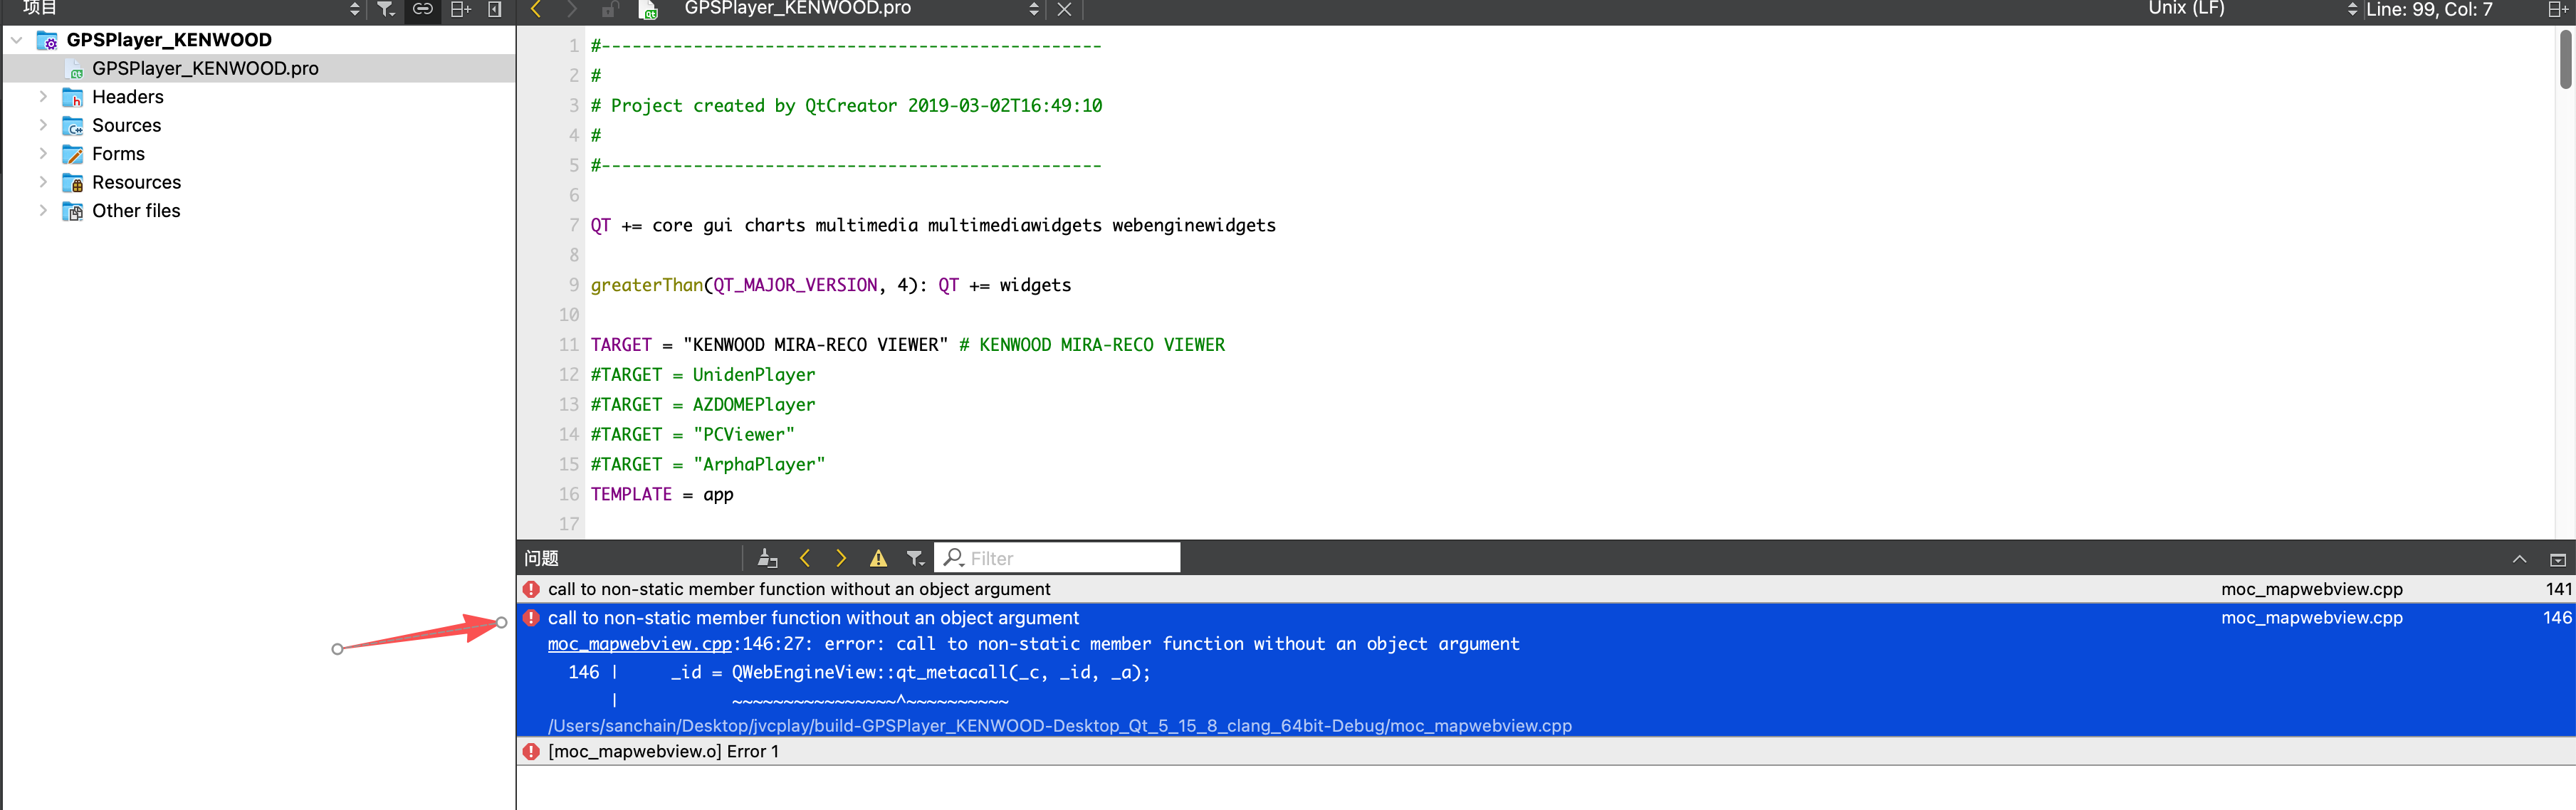Select the [moc_mapwebview.o] Error 1 issue
This screenshot has height=810, width=2576.
coord(662,751)
